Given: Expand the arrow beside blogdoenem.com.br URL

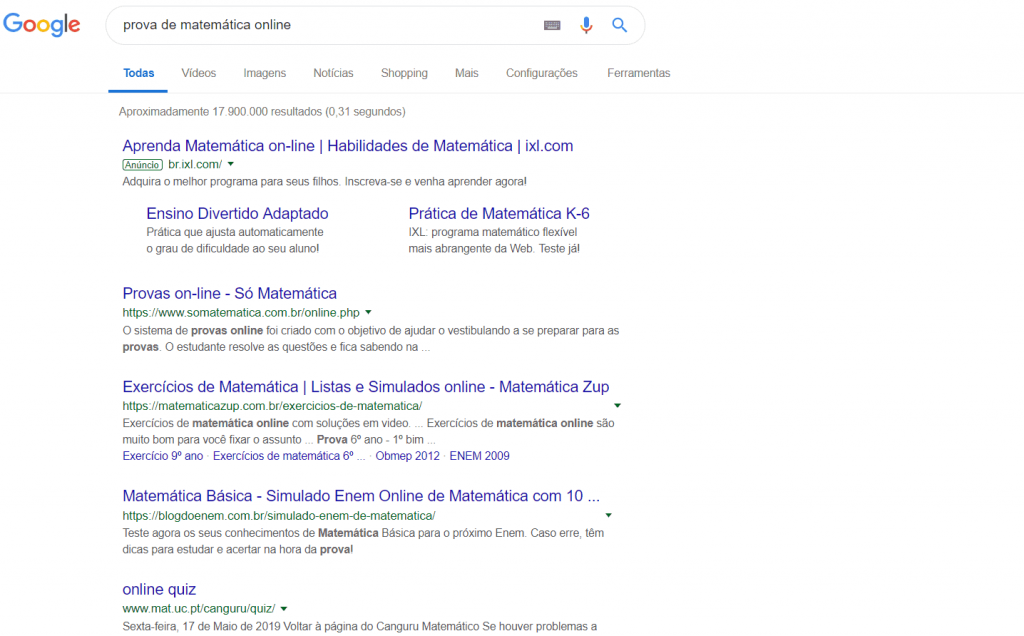Looking at the screenshot, I should pyautogui.click(x=609, y=515).
